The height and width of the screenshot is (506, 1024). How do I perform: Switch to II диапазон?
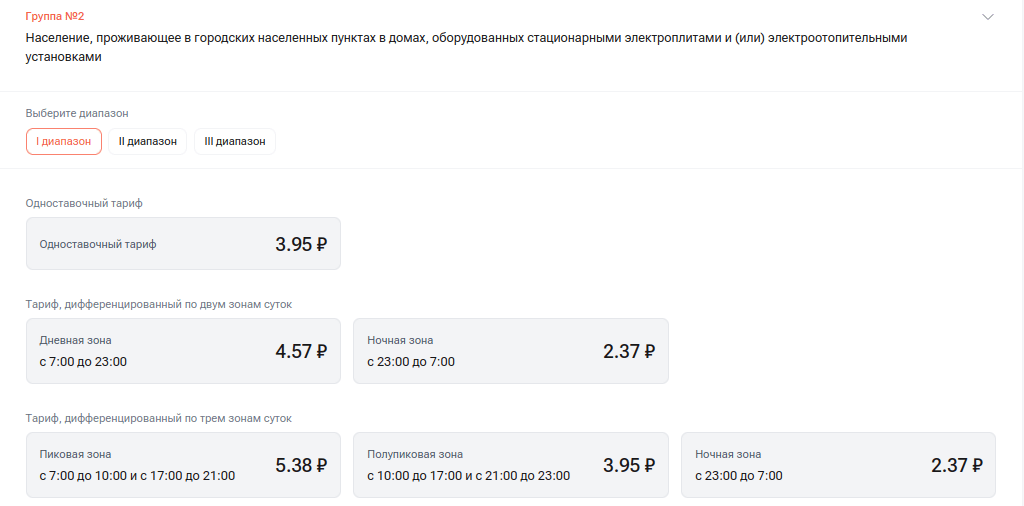(x=148, y=142)
